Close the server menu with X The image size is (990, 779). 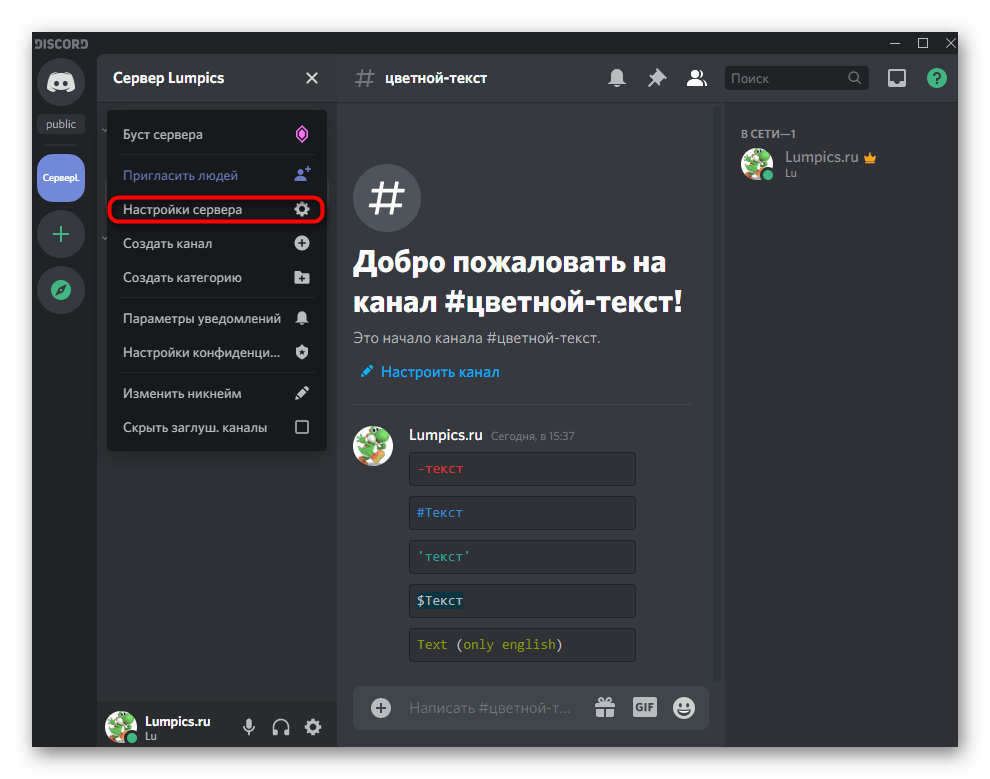[312, 78]
